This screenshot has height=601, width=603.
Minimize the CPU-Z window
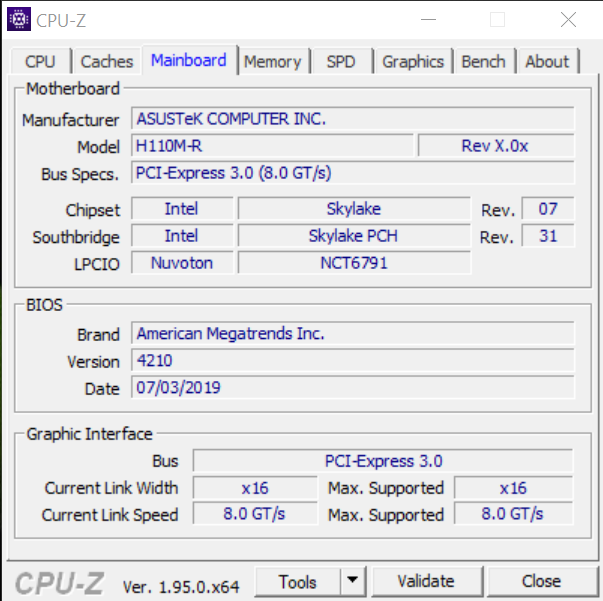pos(428,20)
